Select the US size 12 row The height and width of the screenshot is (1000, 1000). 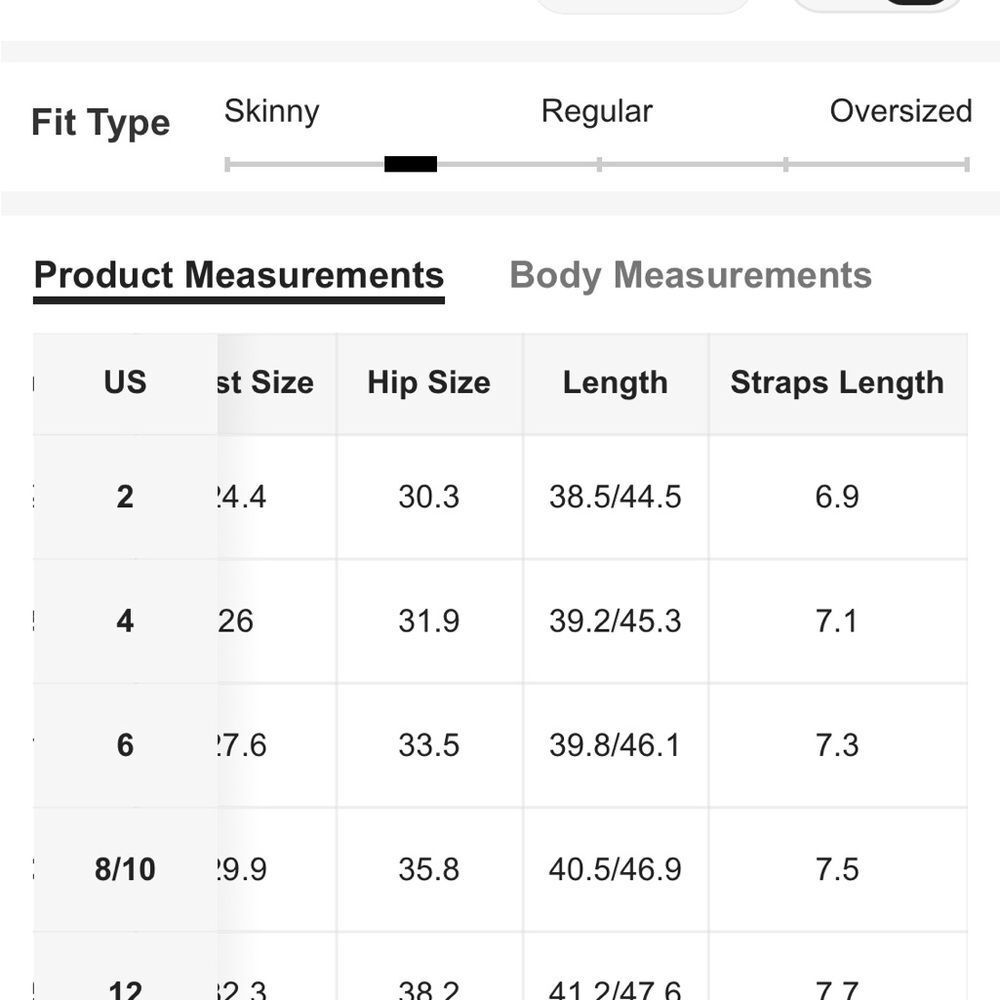pos(125,989)
